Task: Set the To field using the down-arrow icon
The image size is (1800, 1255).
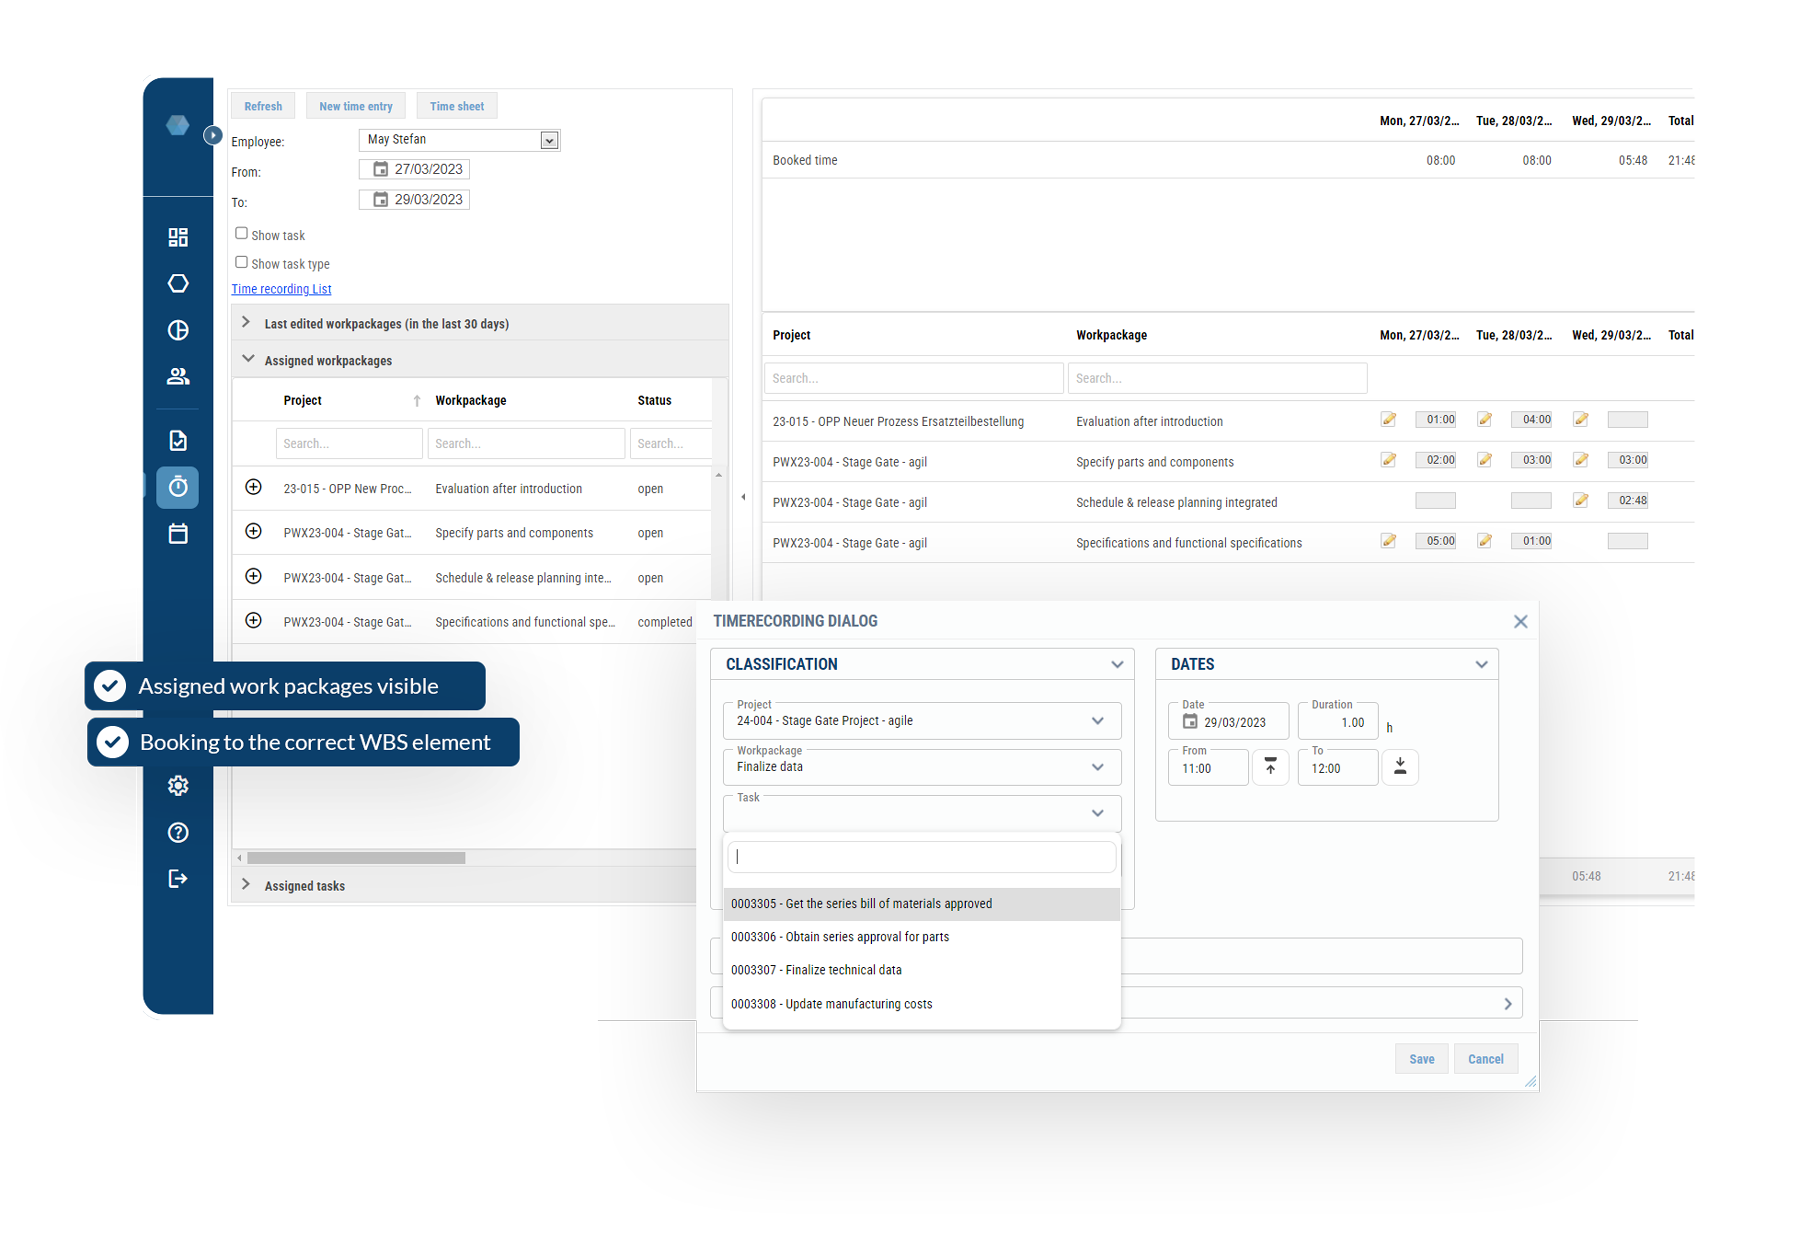Action: click(1400, 766)
